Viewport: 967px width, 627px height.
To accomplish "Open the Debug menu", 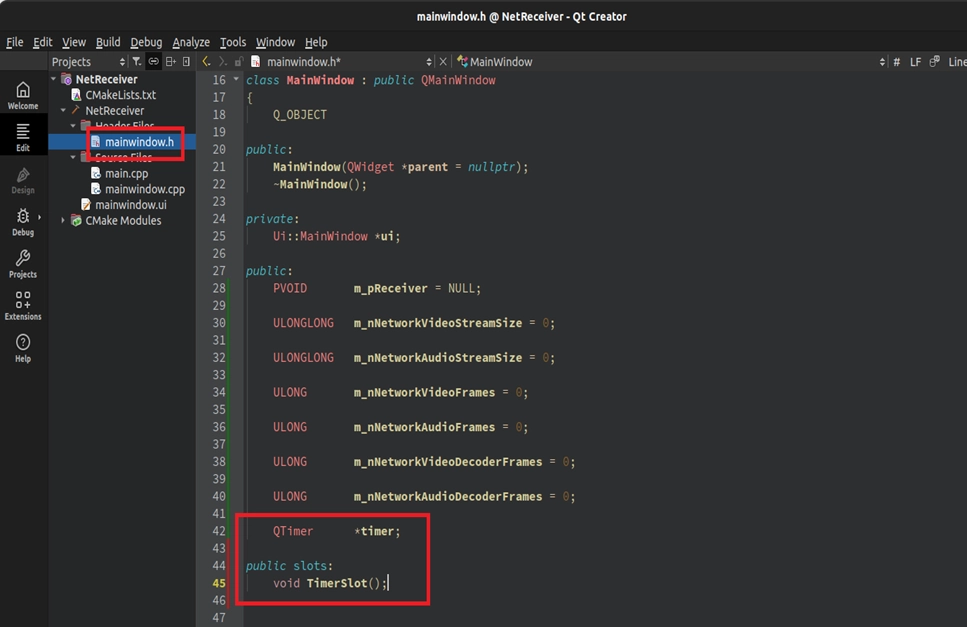I will [146, 42].
